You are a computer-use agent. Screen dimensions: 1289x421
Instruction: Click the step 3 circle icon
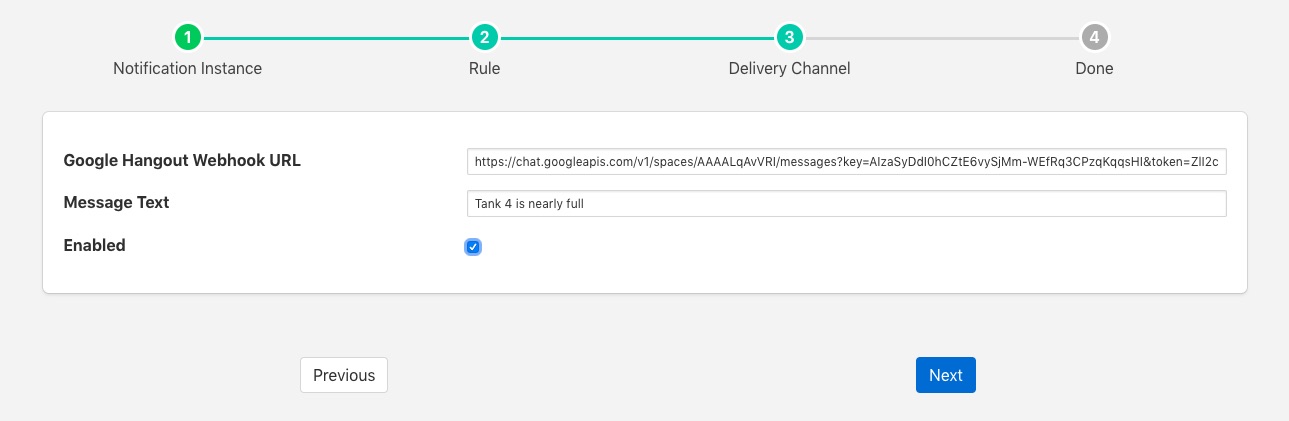click(x=789, y=38)
